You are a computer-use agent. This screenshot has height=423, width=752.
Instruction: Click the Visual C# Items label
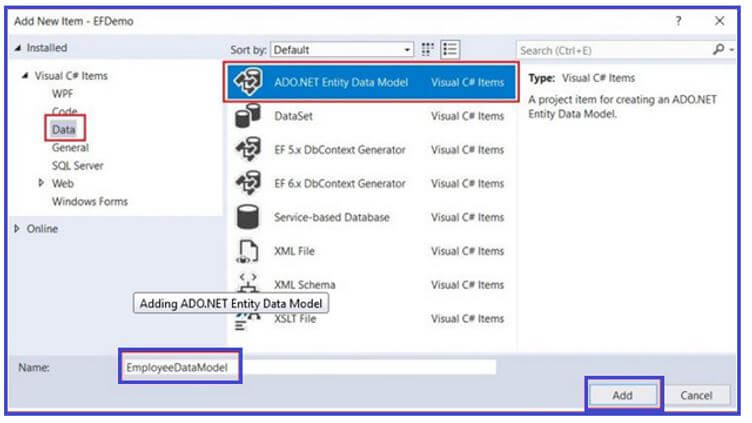(71, 76)
